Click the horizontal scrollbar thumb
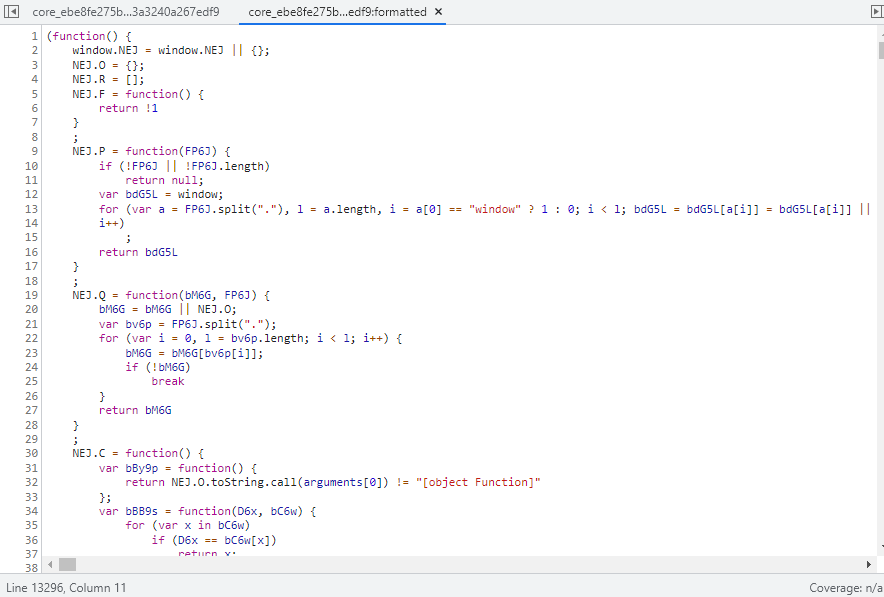Viewport: 884px width, 597px height. pos(68,564)
